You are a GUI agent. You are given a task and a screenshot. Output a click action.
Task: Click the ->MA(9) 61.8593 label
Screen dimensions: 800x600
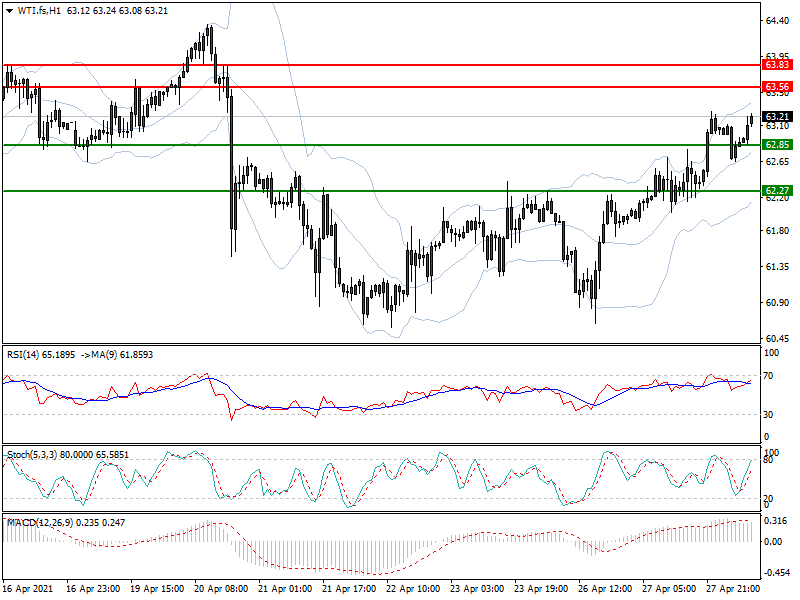point(117,355)
